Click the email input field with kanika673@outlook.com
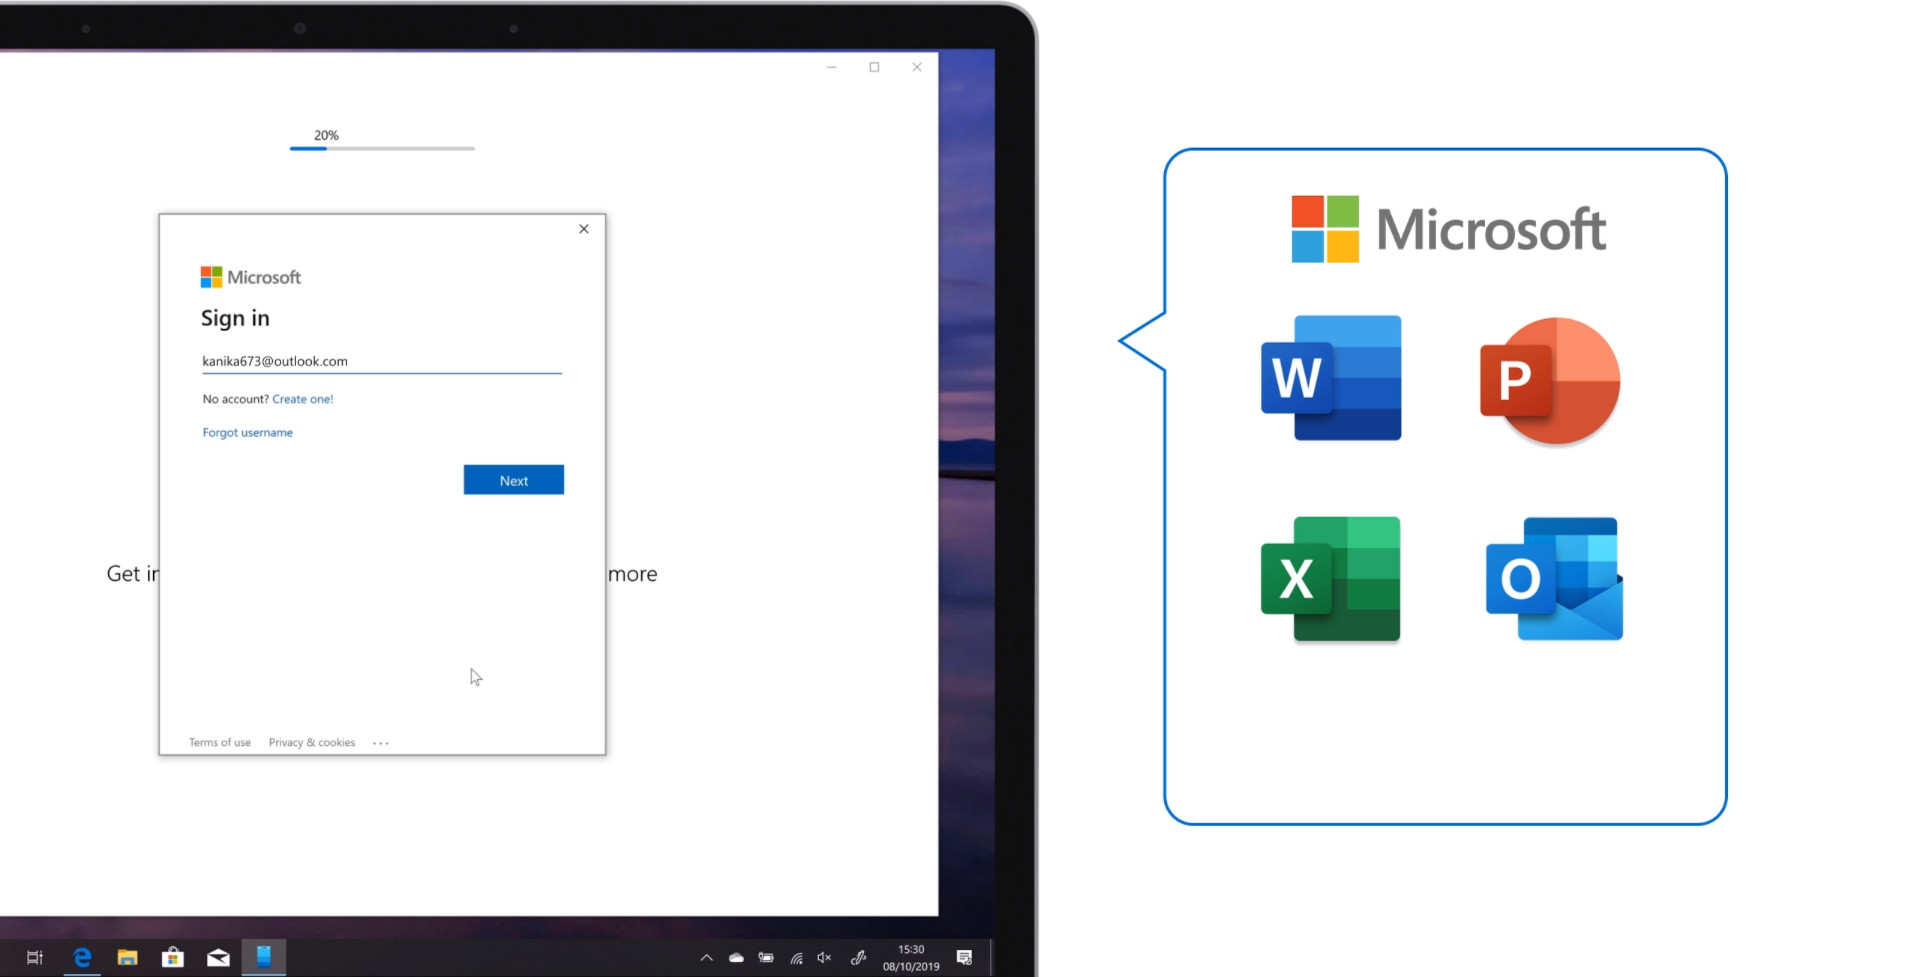This screenshot has width=1920, height=977. point(382,361)
